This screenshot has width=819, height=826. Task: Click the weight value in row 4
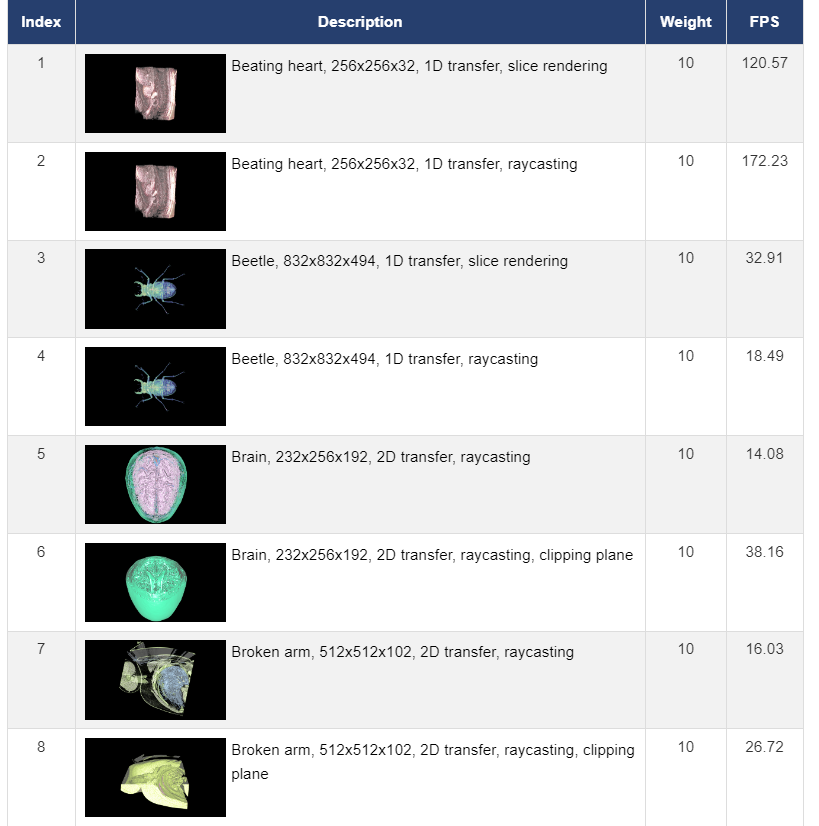[686, 356]
